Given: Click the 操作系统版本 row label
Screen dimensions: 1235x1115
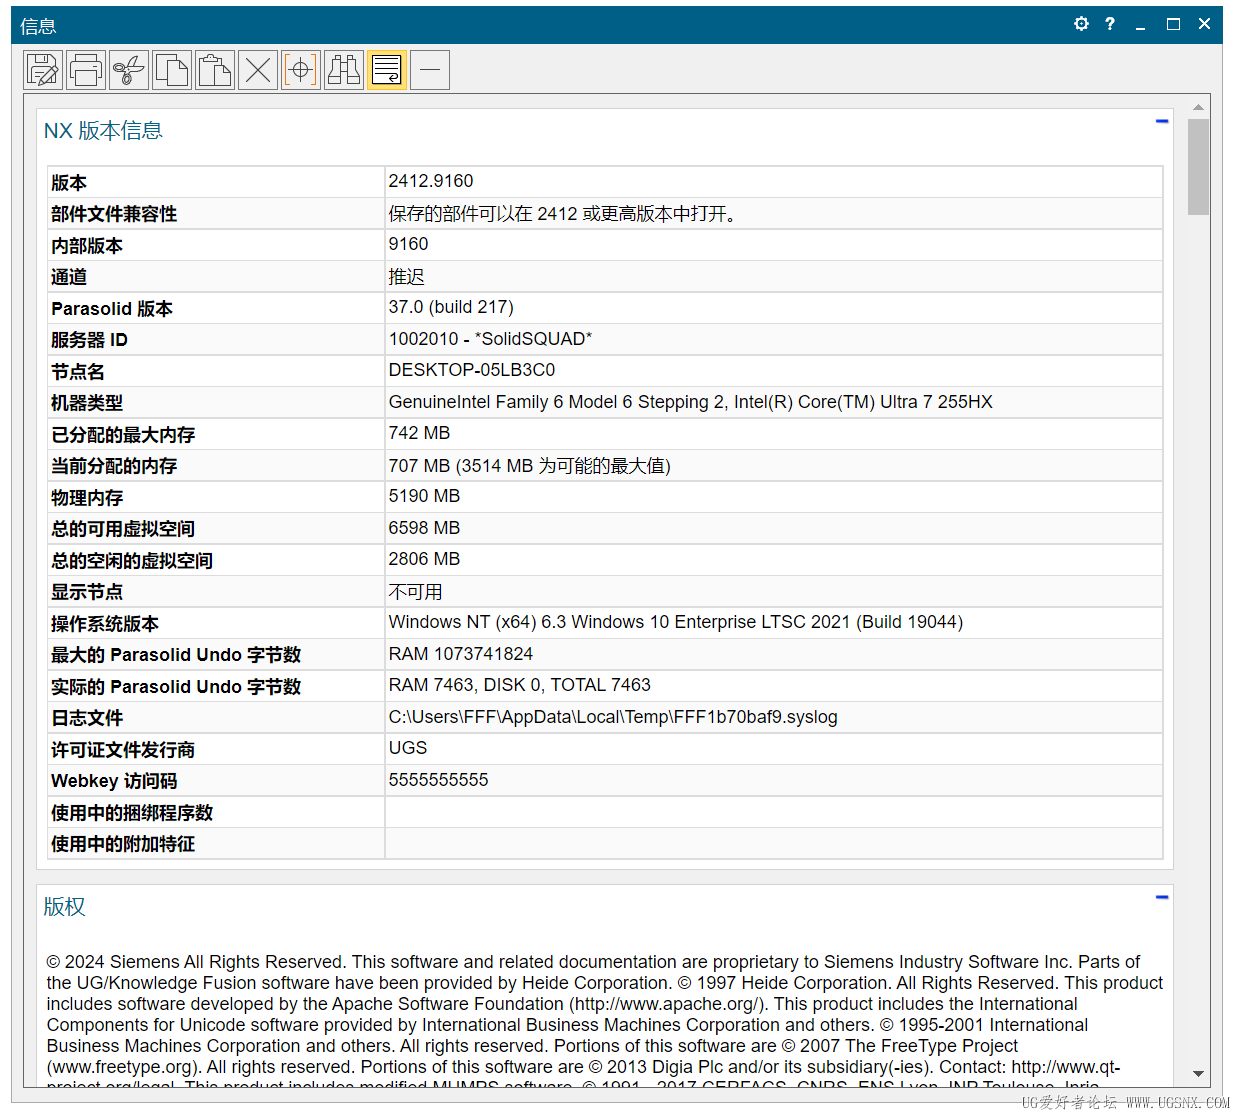Looking at the screenshot, I should (105, 624).
